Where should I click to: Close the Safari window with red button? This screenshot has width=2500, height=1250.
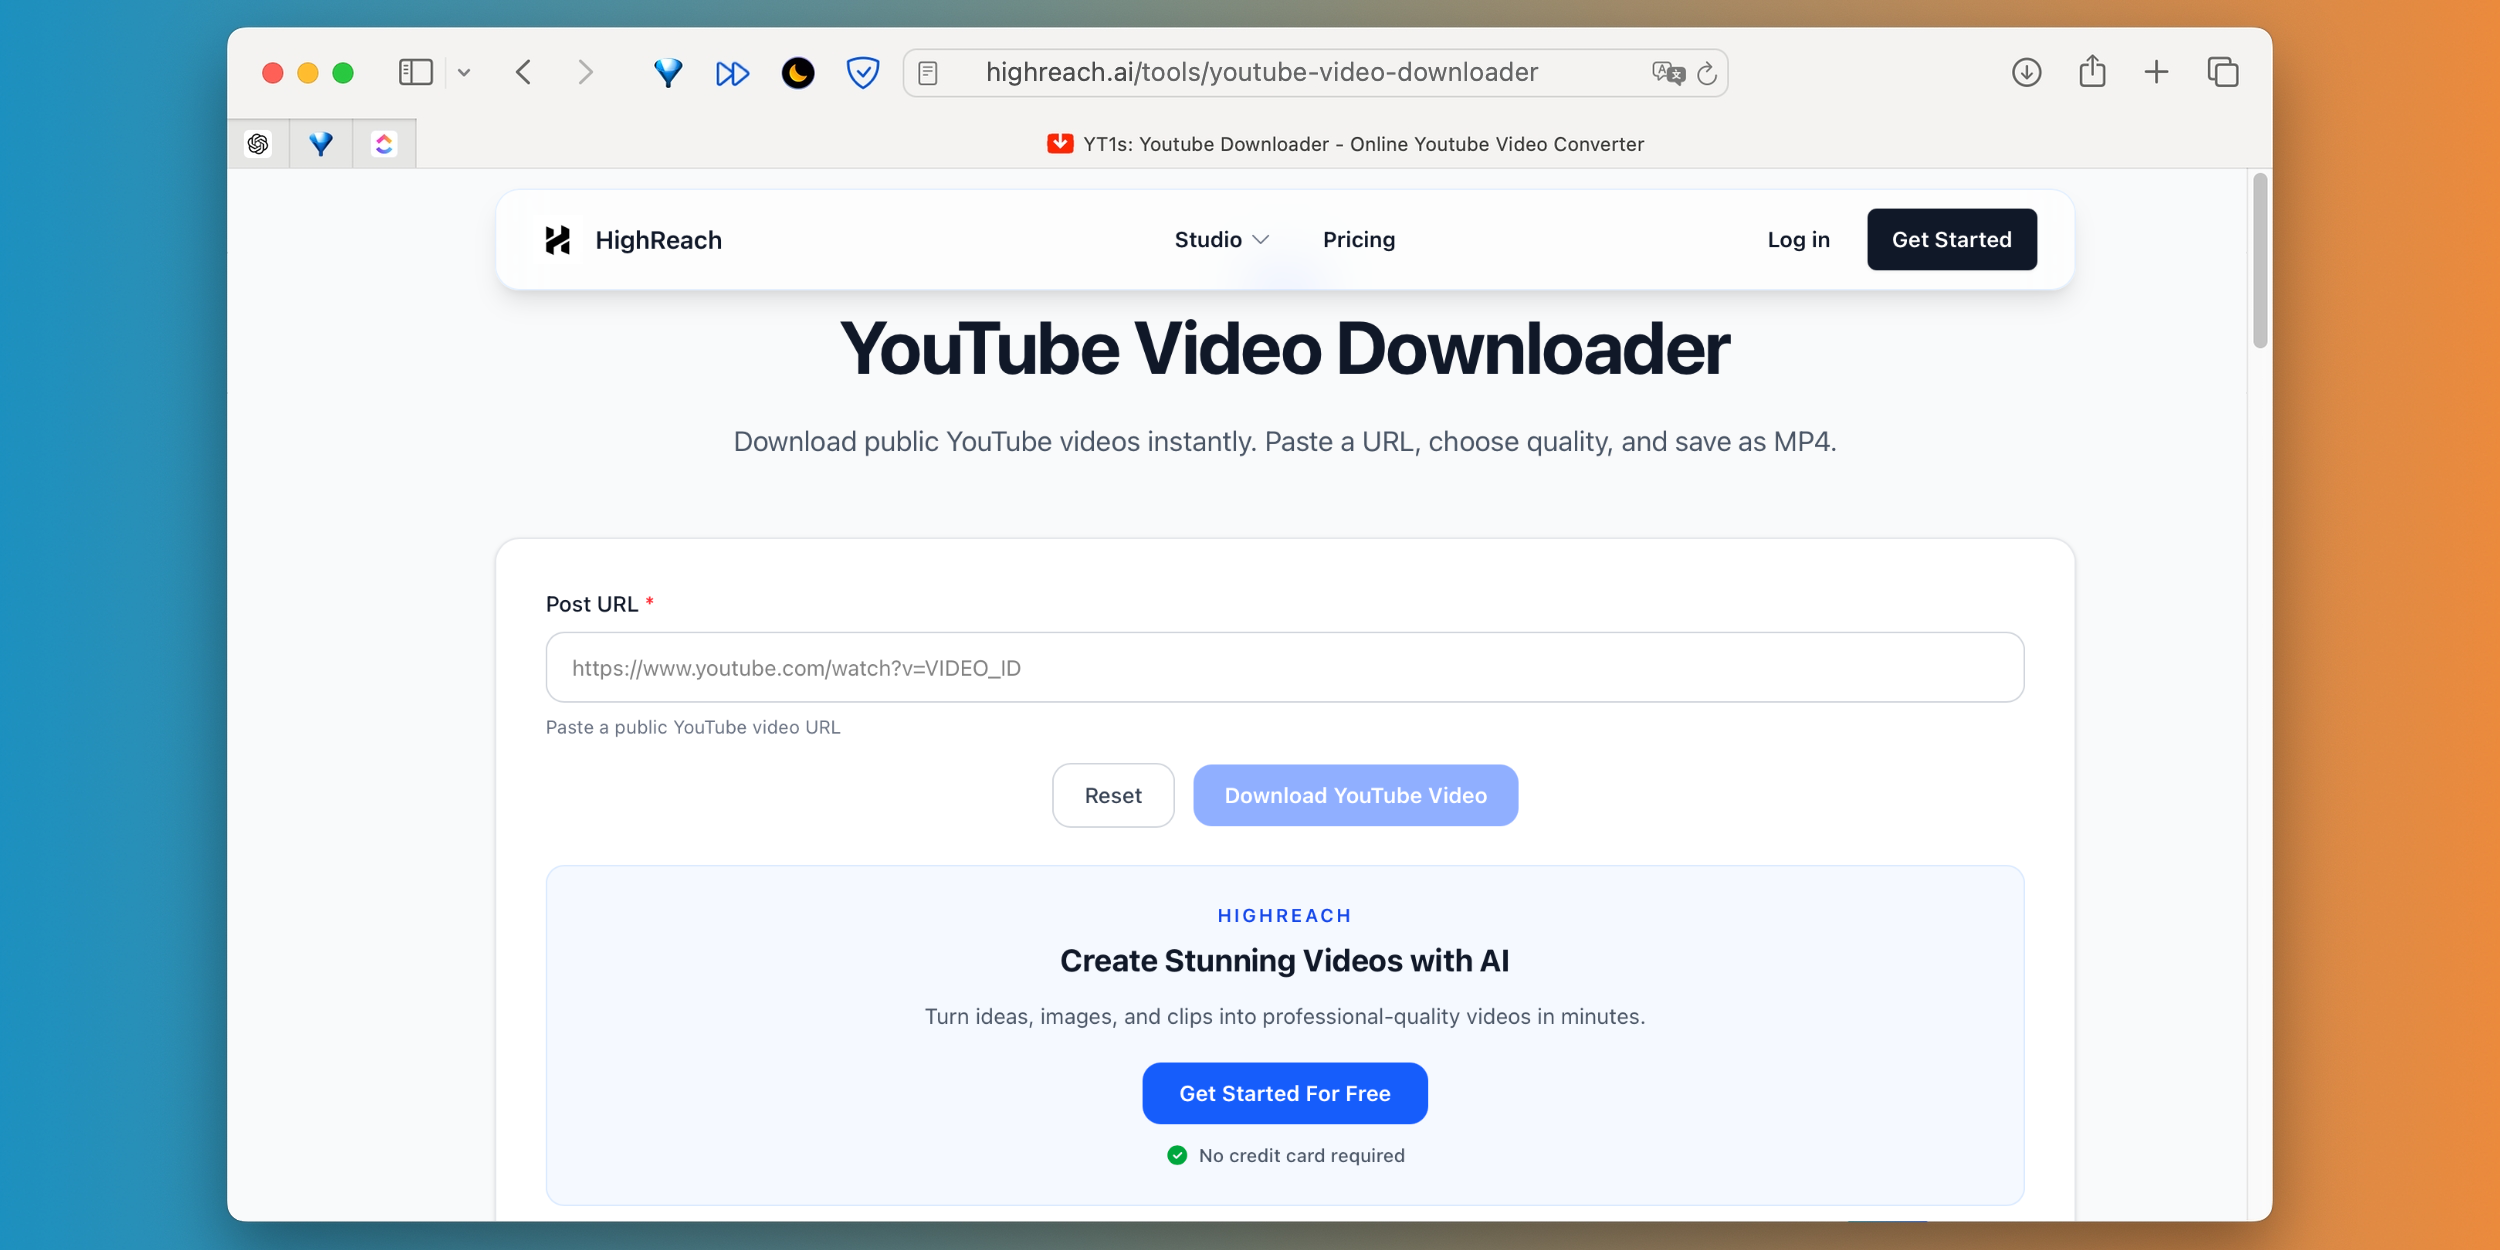[x=272, y=73]
